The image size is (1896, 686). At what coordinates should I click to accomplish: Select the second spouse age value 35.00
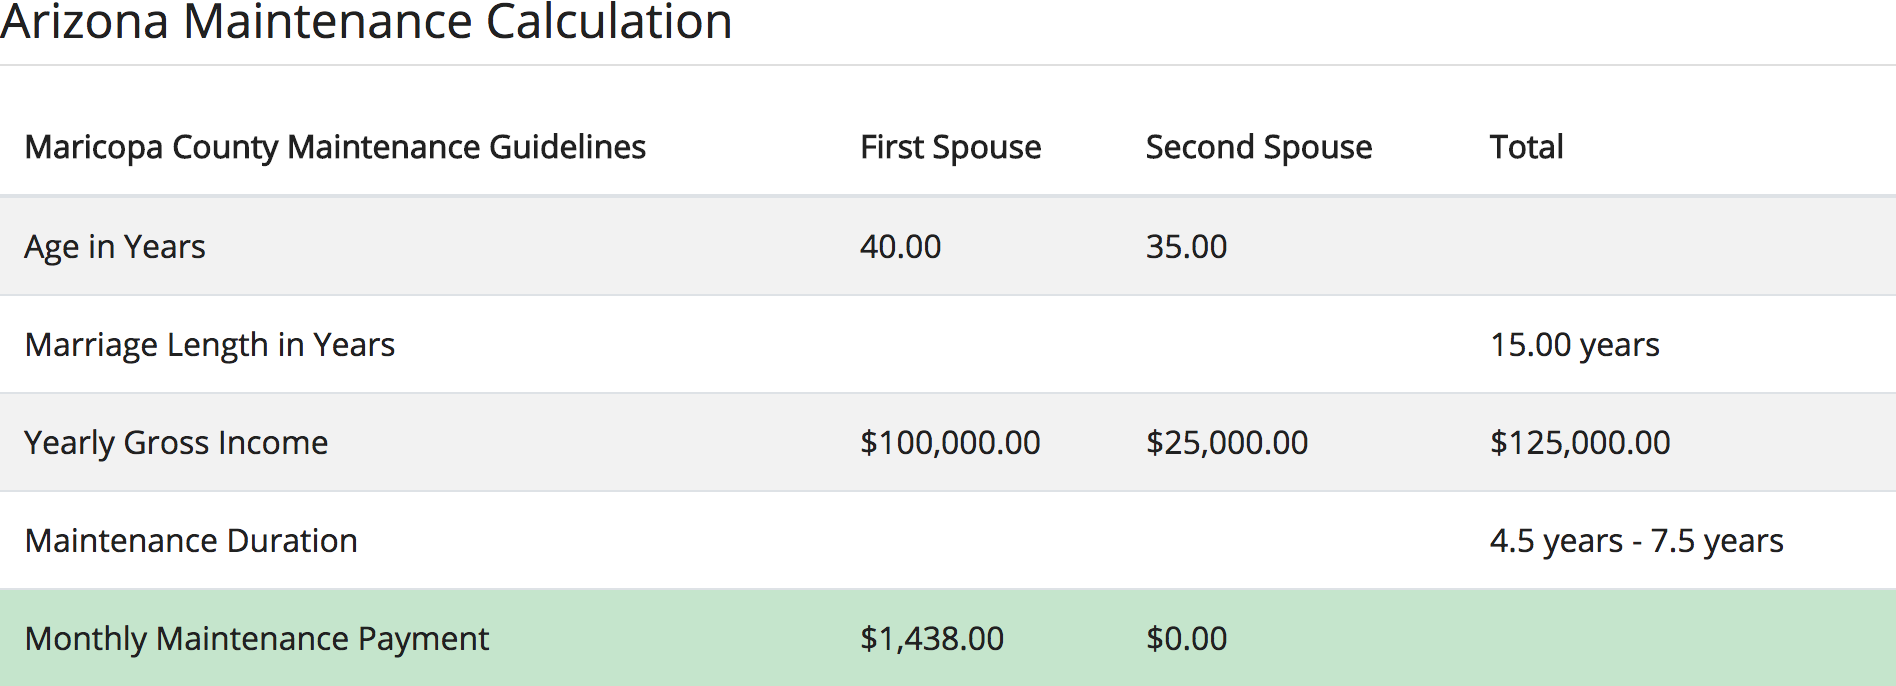pos(1186,247)
